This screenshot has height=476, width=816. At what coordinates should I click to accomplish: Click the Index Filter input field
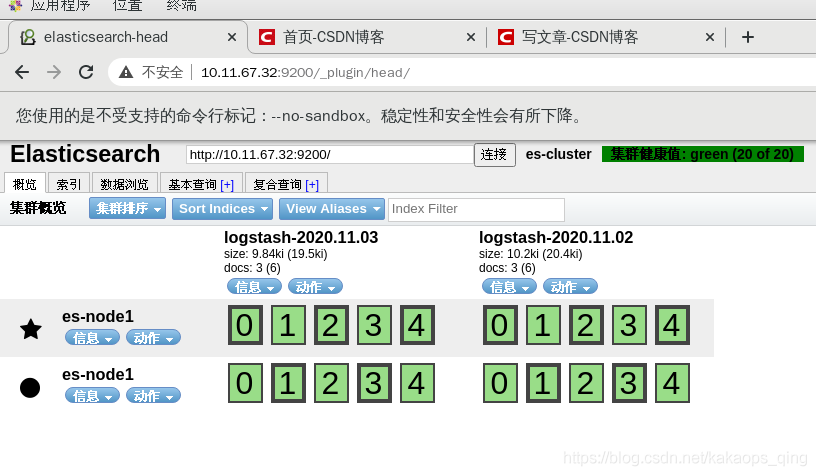click(x=476, y=209)
